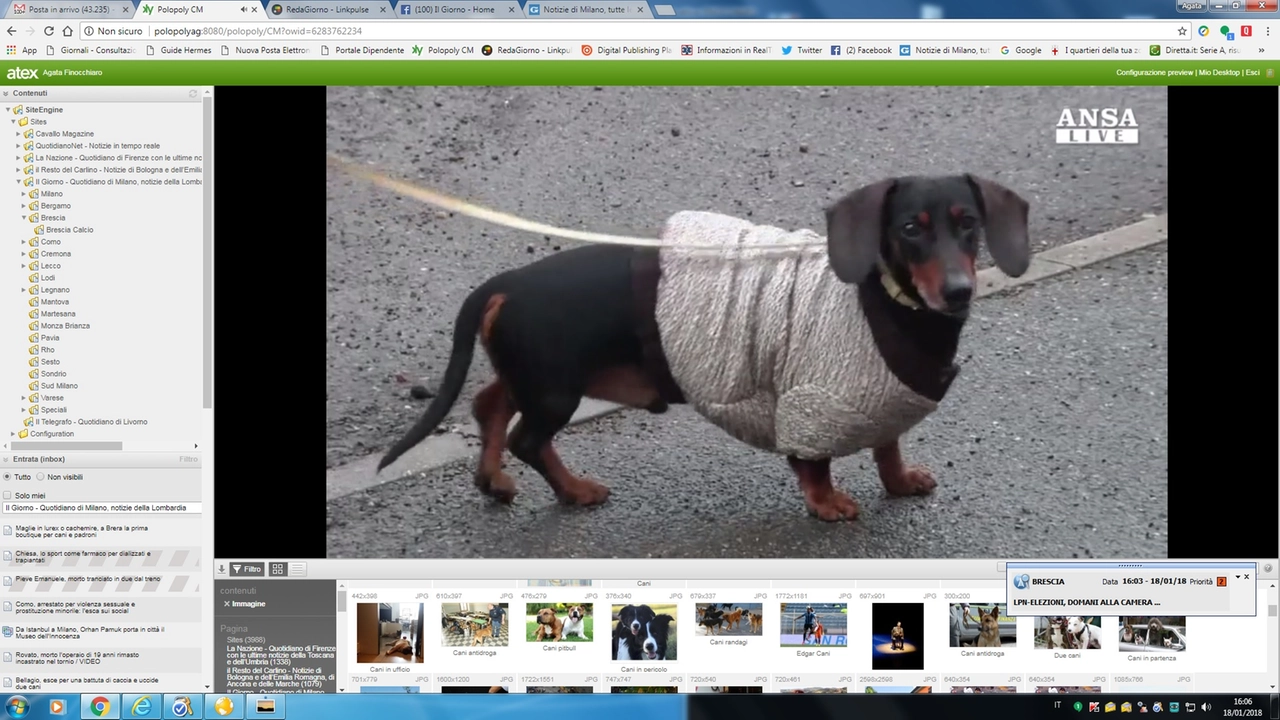
Task: Open the article icon for Da Istanbul a Milano
Action: 8,630
